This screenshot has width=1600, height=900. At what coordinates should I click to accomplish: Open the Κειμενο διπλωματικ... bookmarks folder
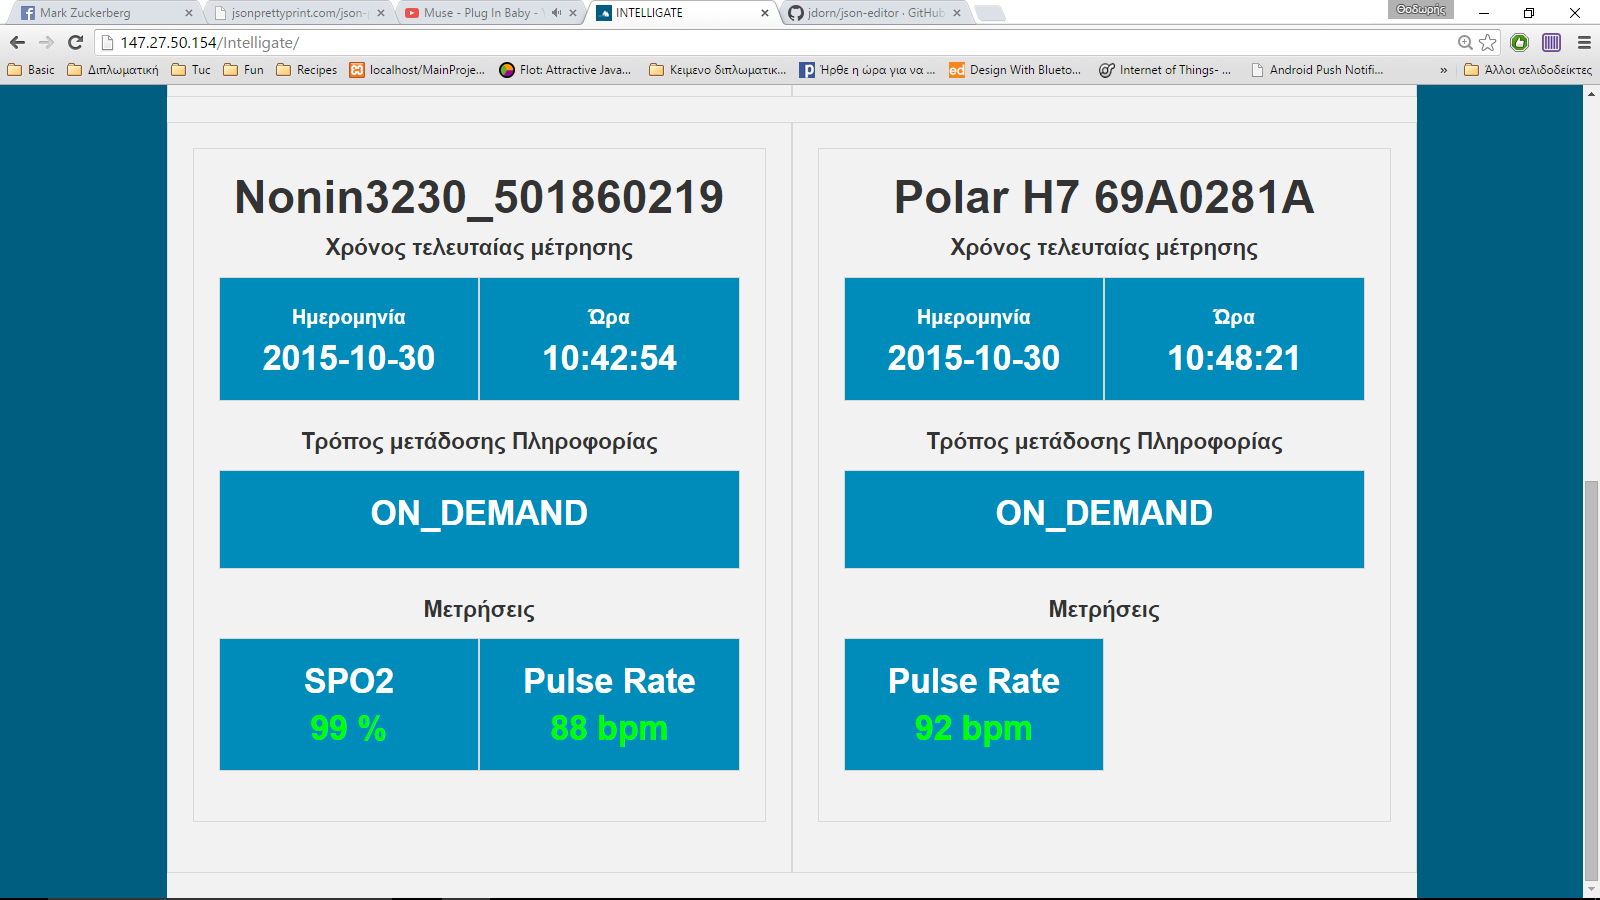click(718, 70)
